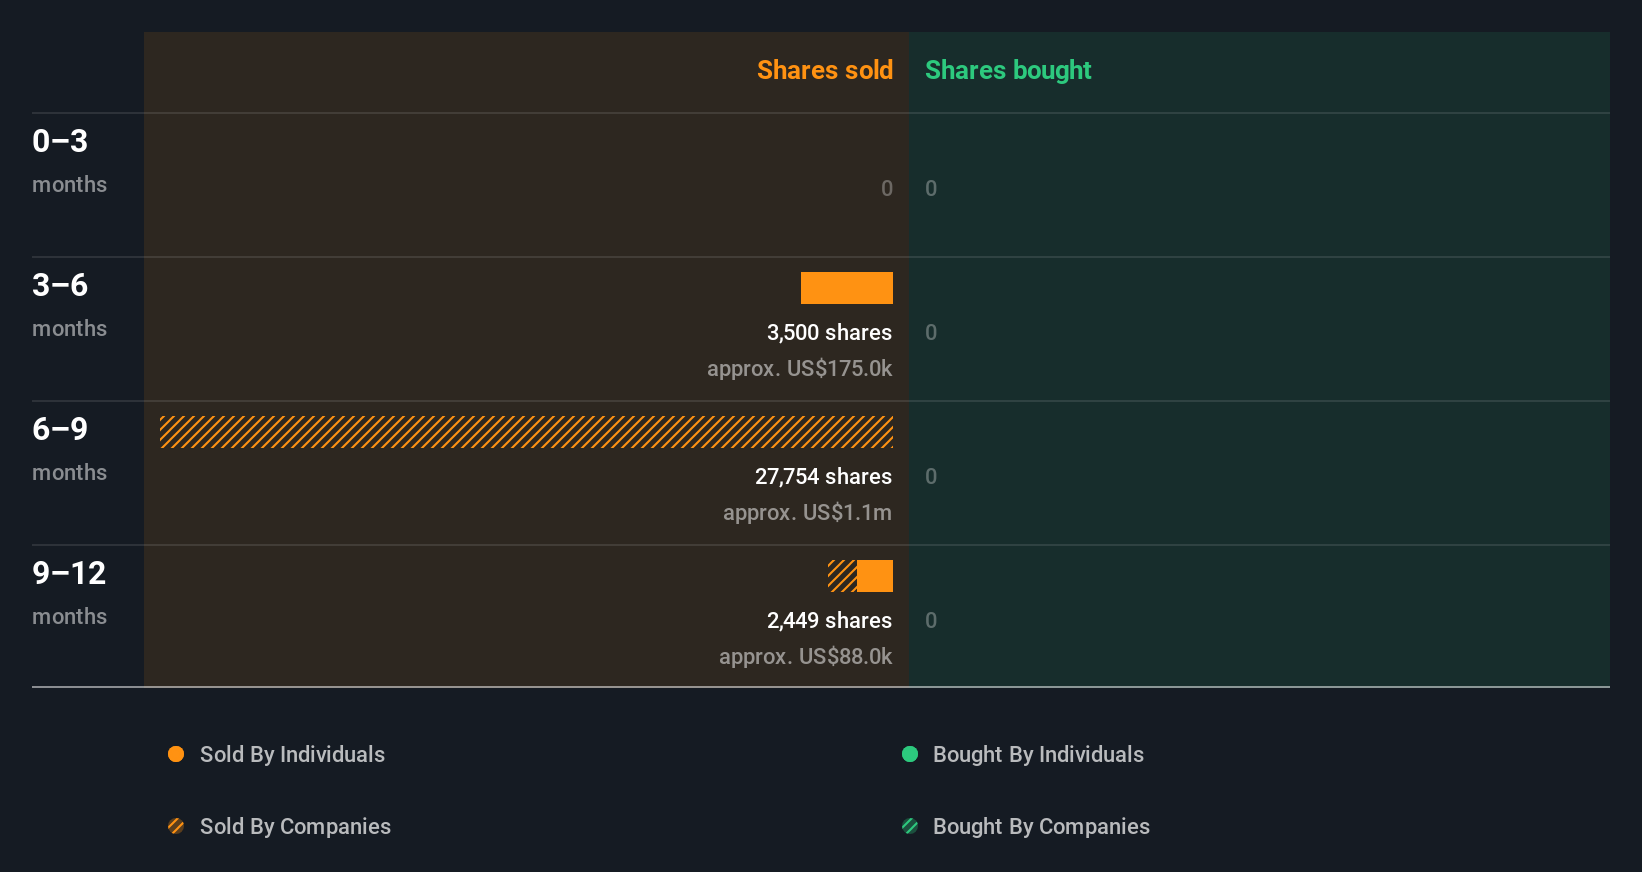Click the Shares bought heading
Image resolution: width=1642 pixels, height=872 pixels.
pos(1008,70)
